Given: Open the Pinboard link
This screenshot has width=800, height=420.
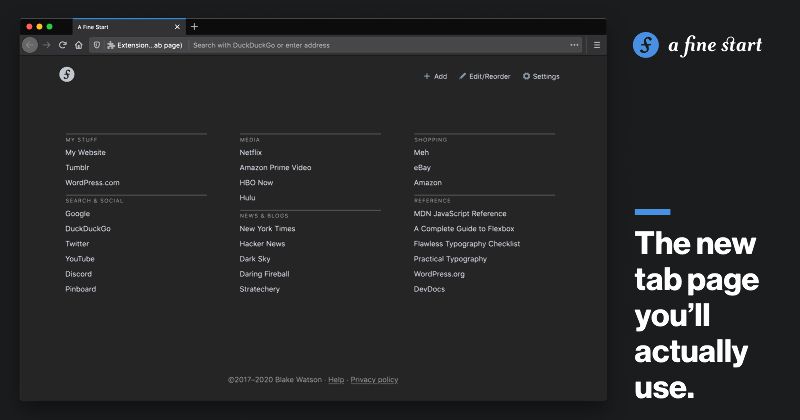Looking at the screenshot, I should [80, 289].
